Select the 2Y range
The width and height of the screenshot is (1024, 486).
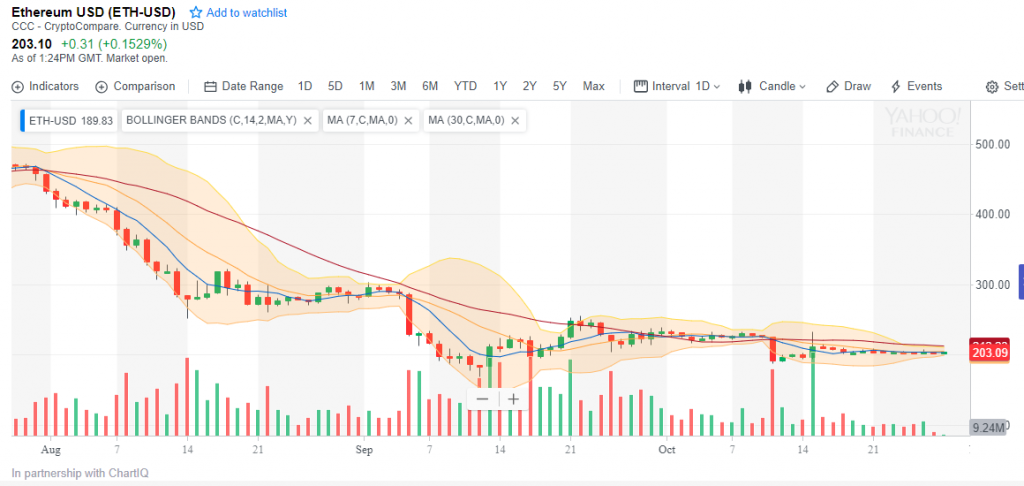pyautogui.click(x=530, y=86)
